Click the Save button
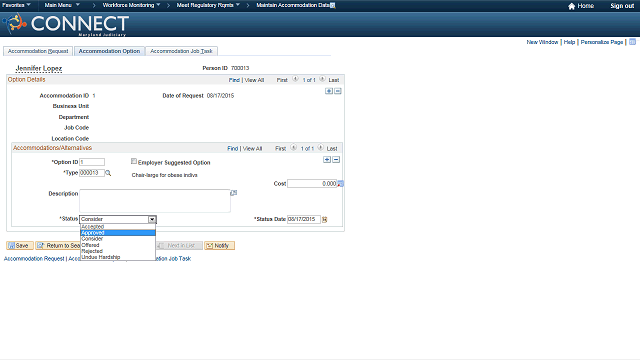This screenshot has height=360, width=640. click(20, 246)
